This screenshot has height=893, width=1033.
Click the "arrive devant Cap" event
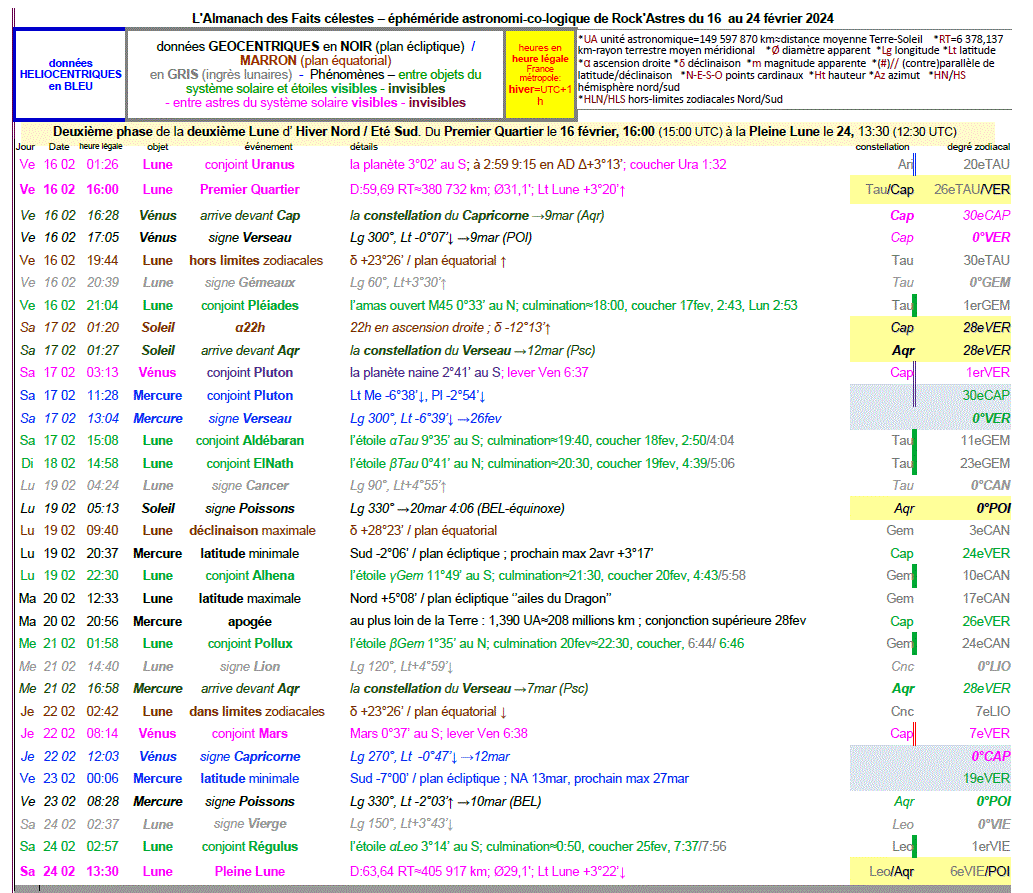[x=250, y=216]
